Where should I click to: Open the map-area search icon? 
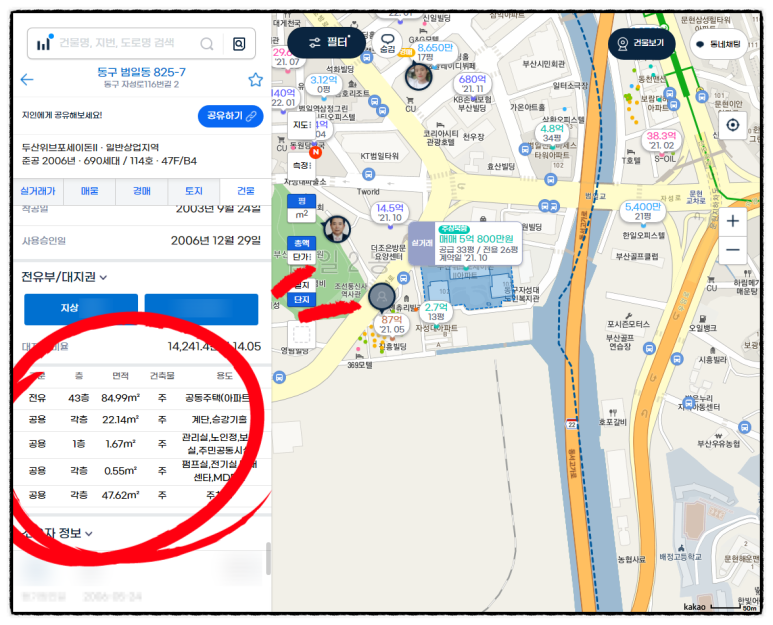tap(239, 44)
